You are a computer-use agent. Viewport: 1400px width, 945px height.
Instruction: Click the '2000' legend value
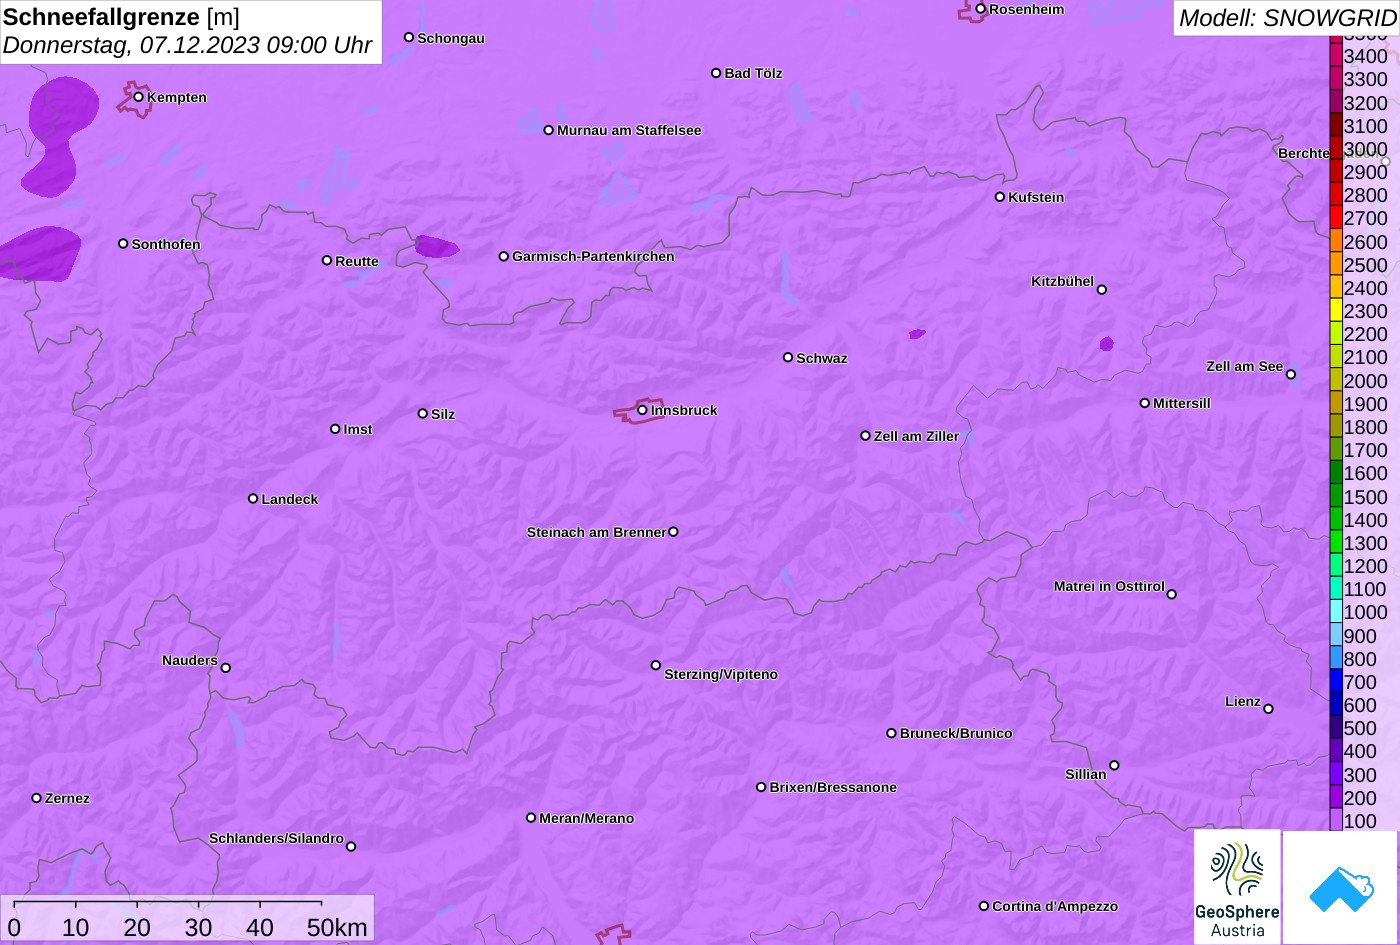[1366, 381]
